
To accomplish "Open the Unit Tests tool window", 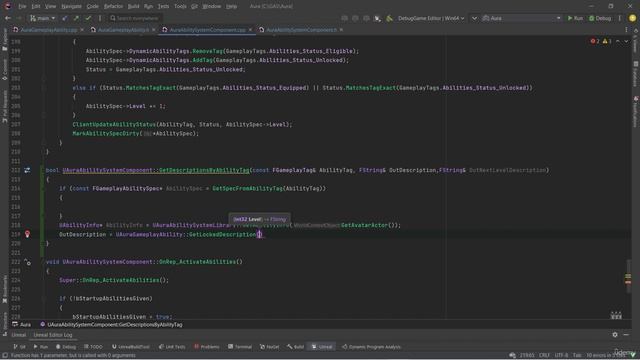I will 172,347.
